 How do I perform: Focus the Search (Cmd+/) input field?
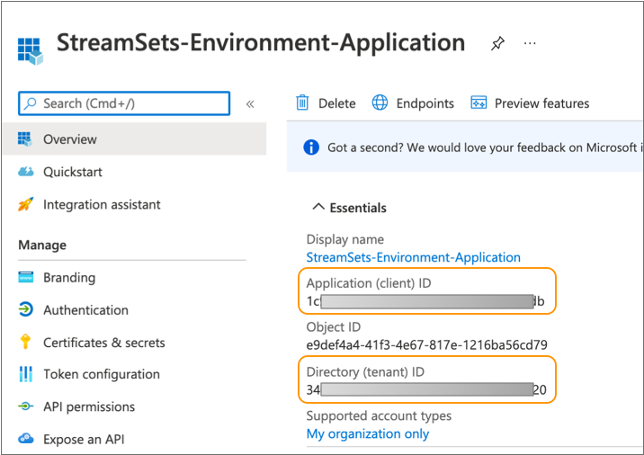(x=124, y=103)
